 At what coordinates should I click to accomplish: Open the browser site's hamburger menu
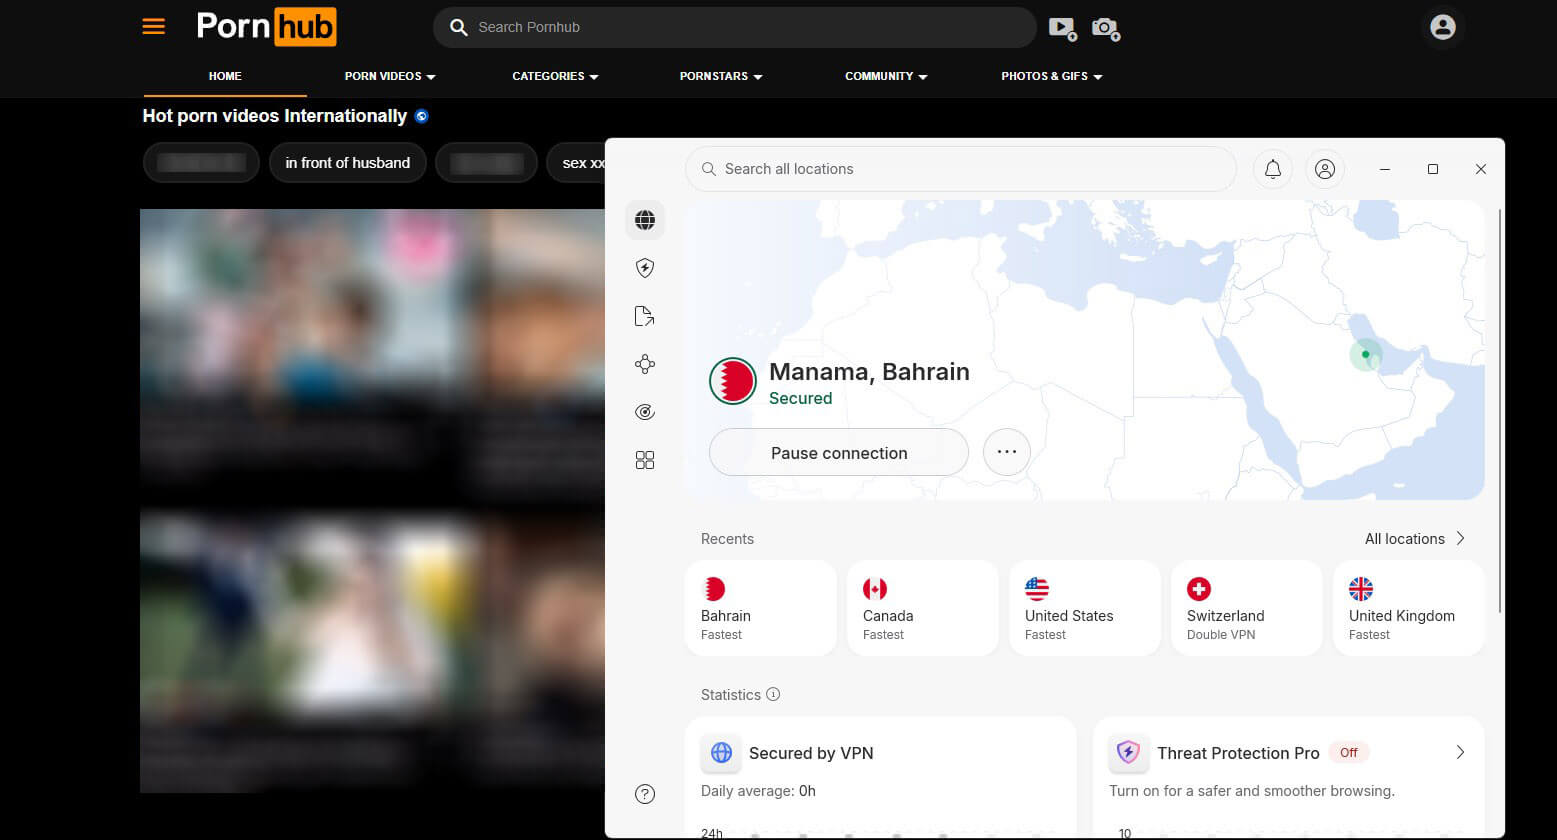point(154,26)
